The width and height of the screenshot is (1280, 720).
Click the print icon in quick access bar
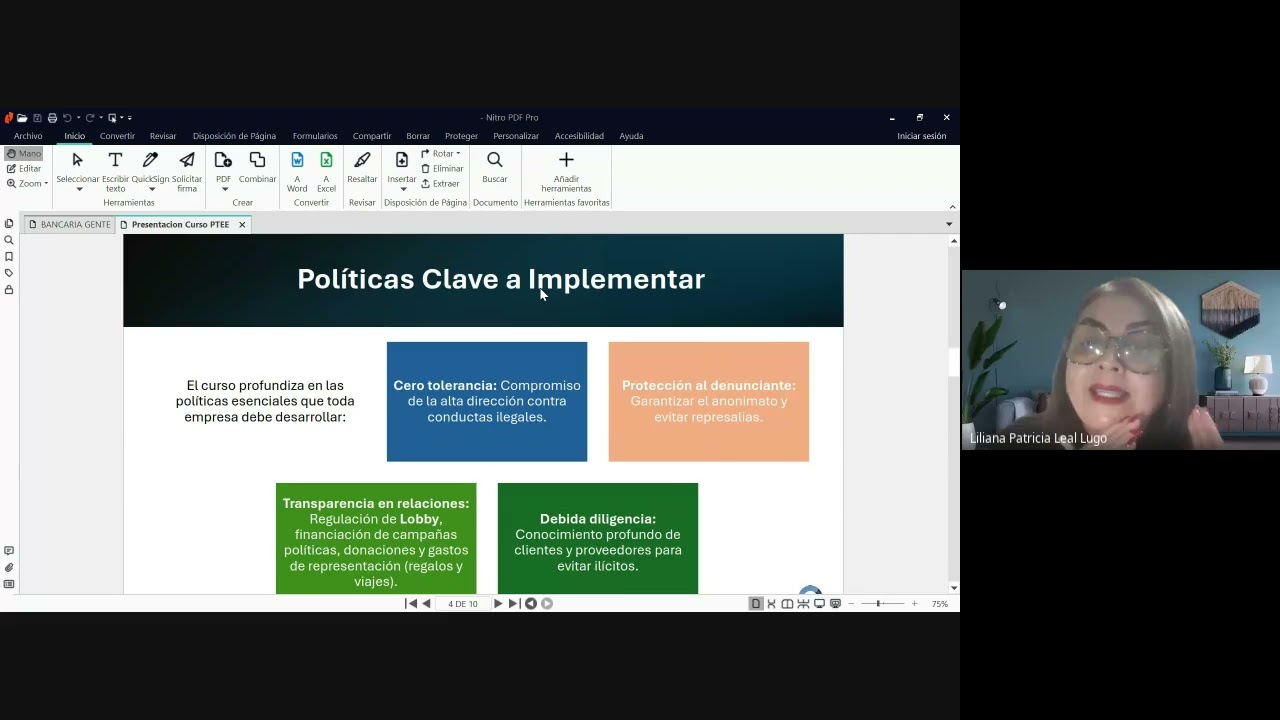52,118
